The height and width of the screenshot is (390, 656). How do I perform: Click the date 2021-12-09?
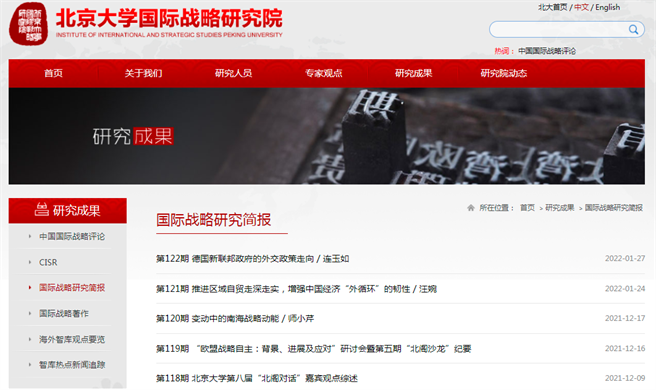(x=625, y=378)
